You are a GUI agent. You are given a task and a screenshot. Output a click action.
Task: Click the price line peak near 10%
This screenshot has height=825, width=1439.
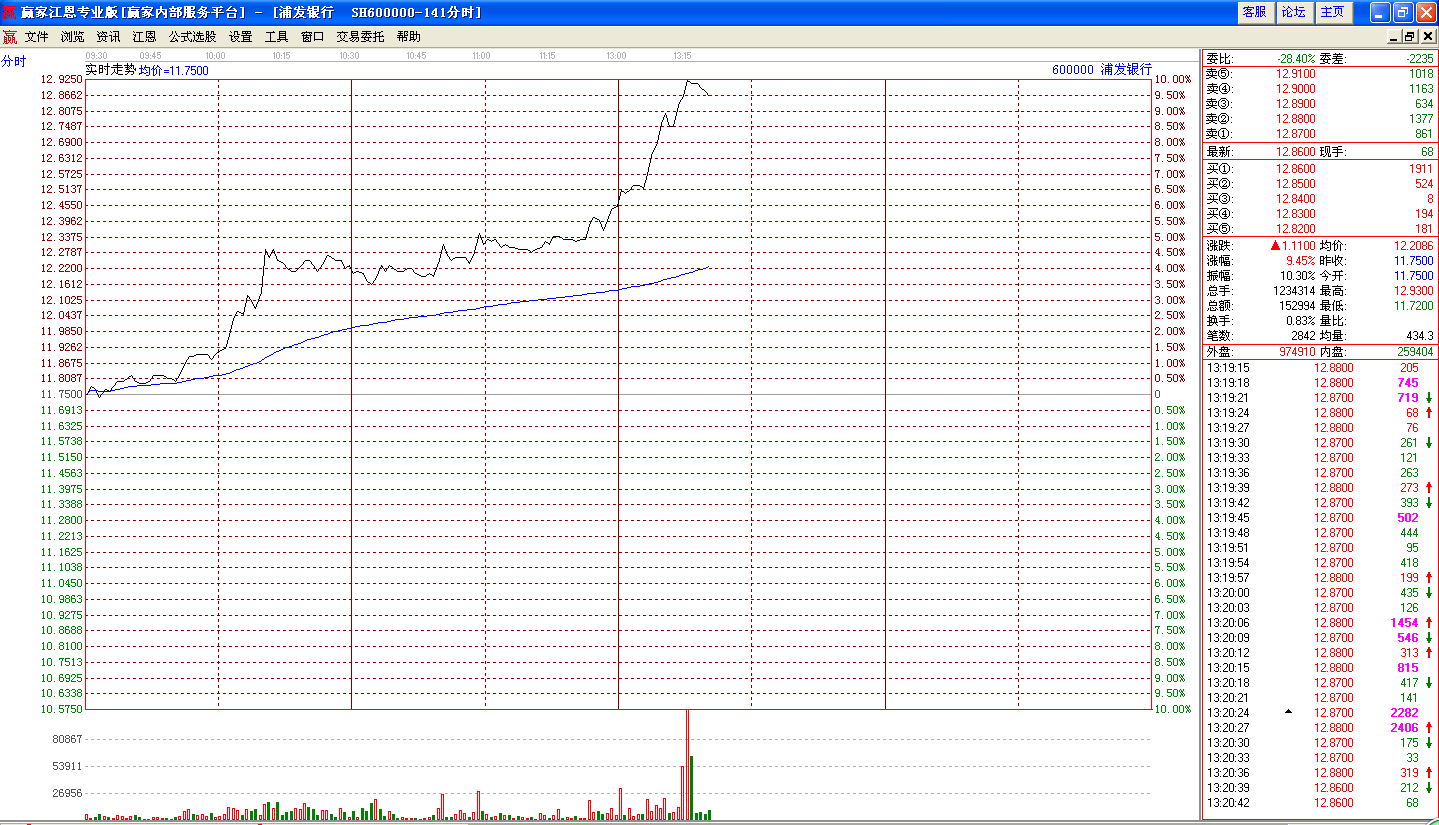pos(688,82)
